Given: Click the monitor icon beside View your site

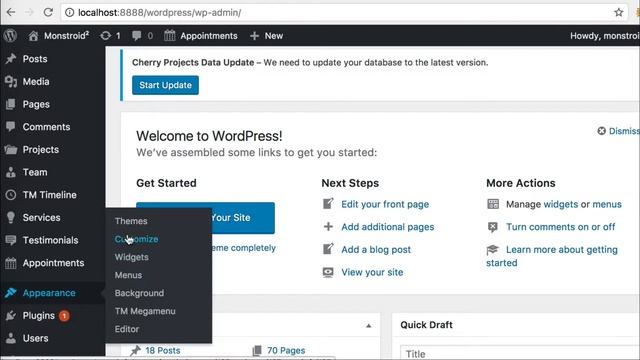Looking at the screenshot, I should [328, 272].
